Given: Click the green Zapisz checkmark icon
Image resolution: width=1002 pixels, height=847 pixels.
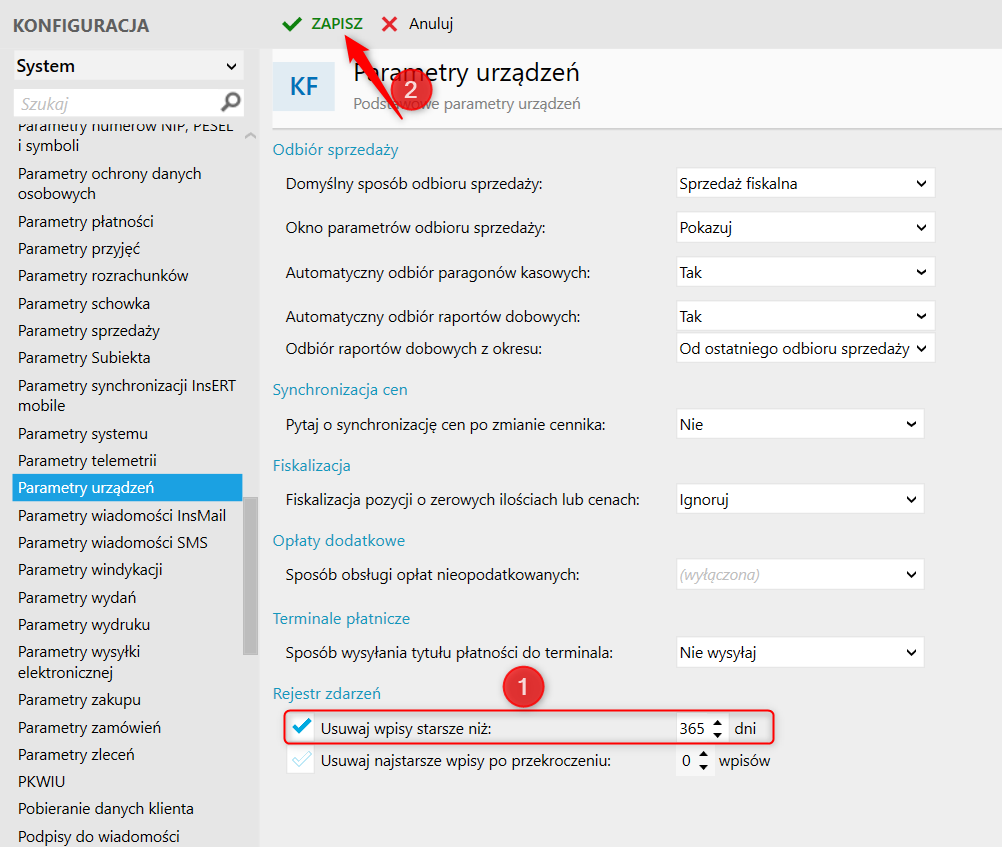Looking at the screenshot, I should tap(292, 23).
